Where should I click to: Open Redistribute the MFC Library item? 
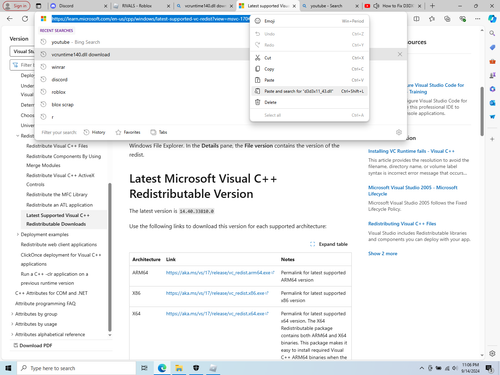coord(57,194)
